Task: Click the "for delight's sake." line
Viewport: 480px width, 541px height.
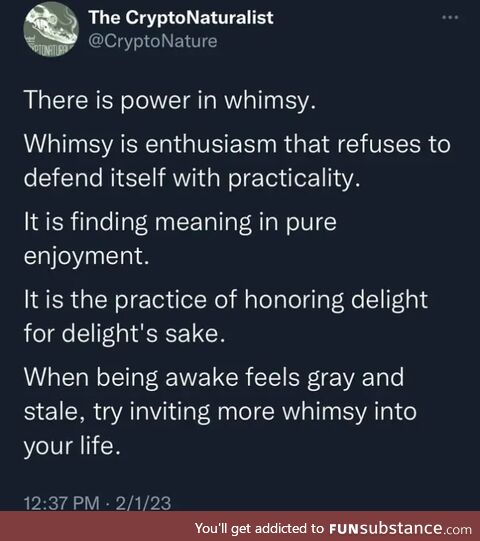Action: 124,334
